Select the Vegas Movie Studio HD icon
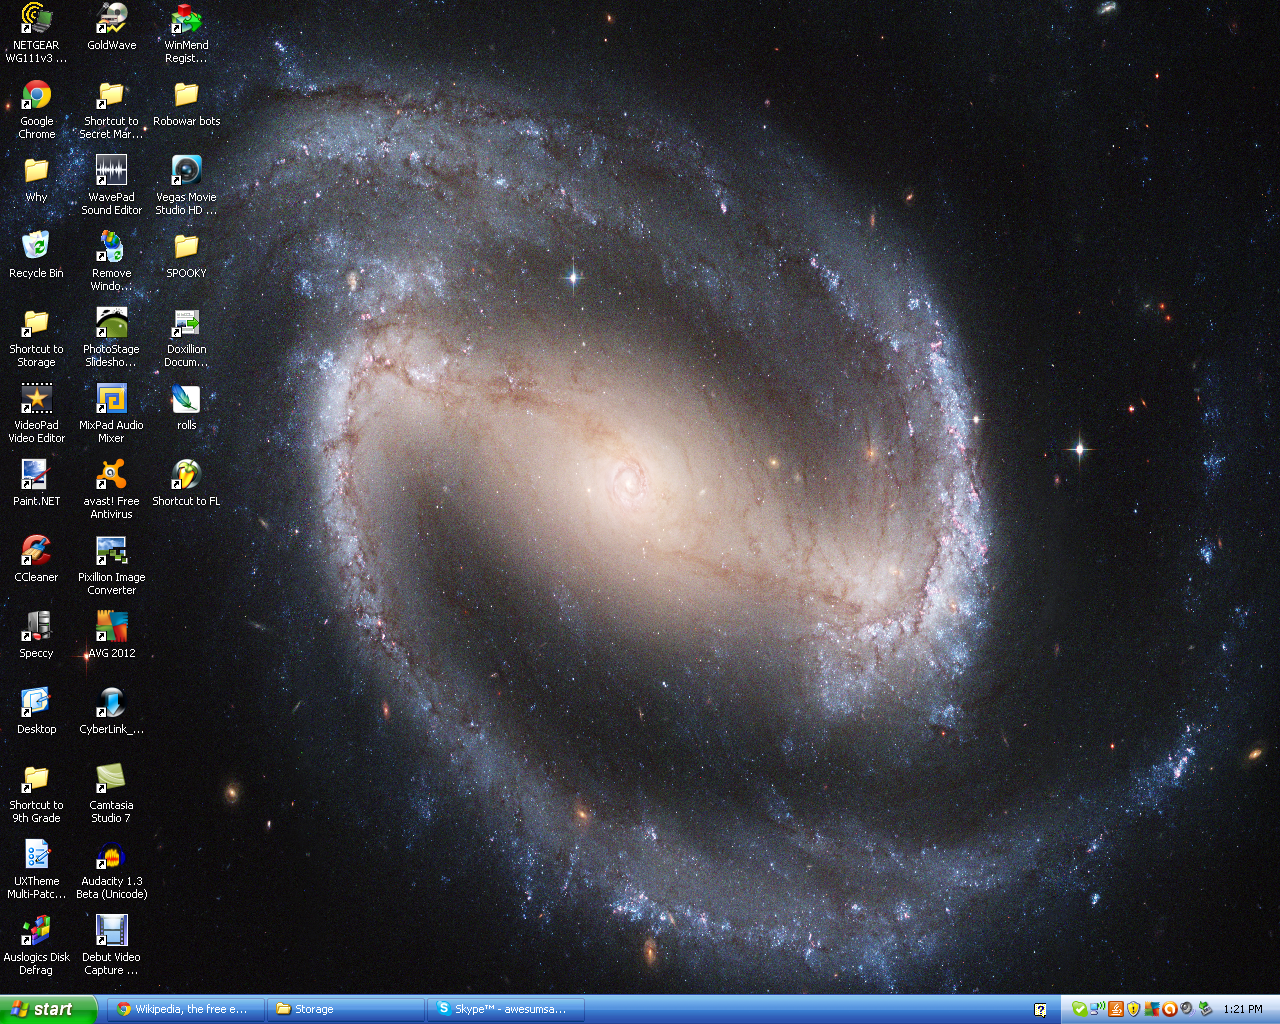The width and height of the screenshot is (1280, 1024). click(186, 185)
